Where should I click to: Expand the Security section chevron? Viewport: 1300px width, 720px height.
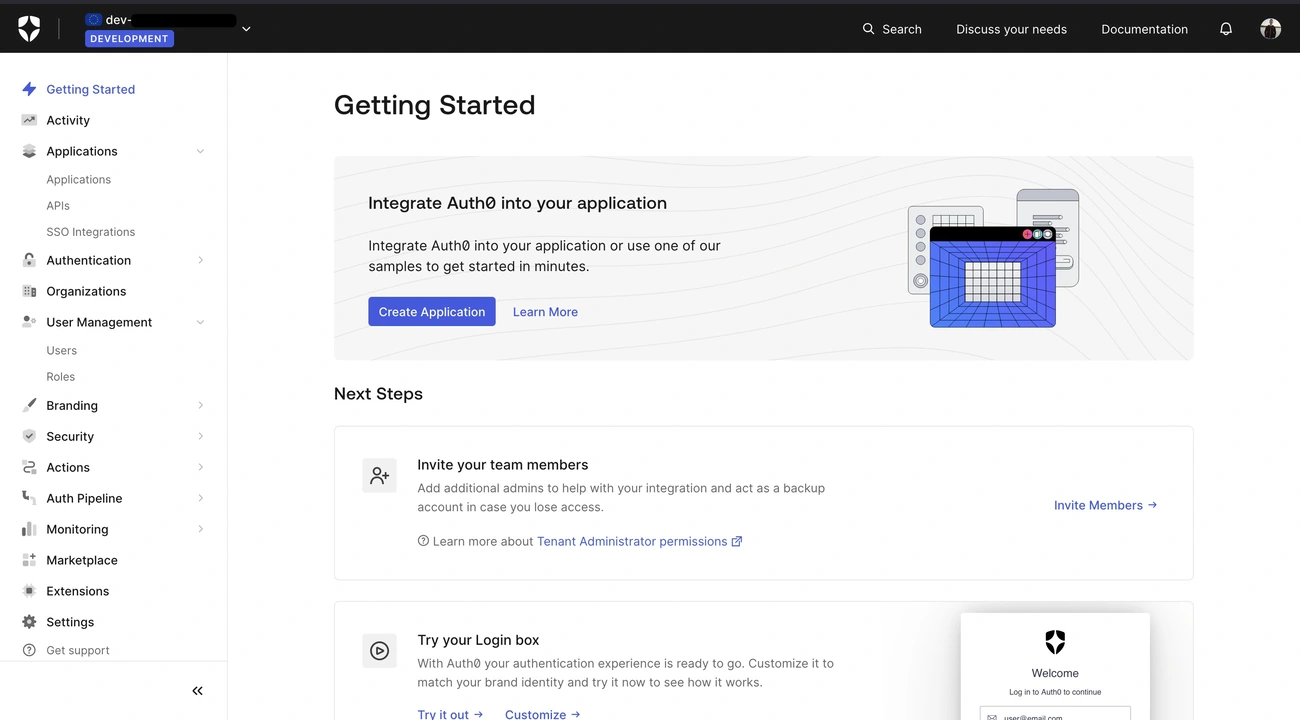click(200, 436)
